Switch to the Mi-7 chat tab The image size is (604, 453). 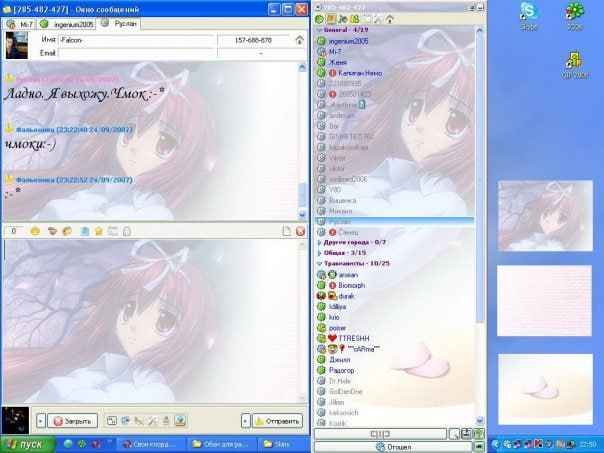click(x=21, y=22)
